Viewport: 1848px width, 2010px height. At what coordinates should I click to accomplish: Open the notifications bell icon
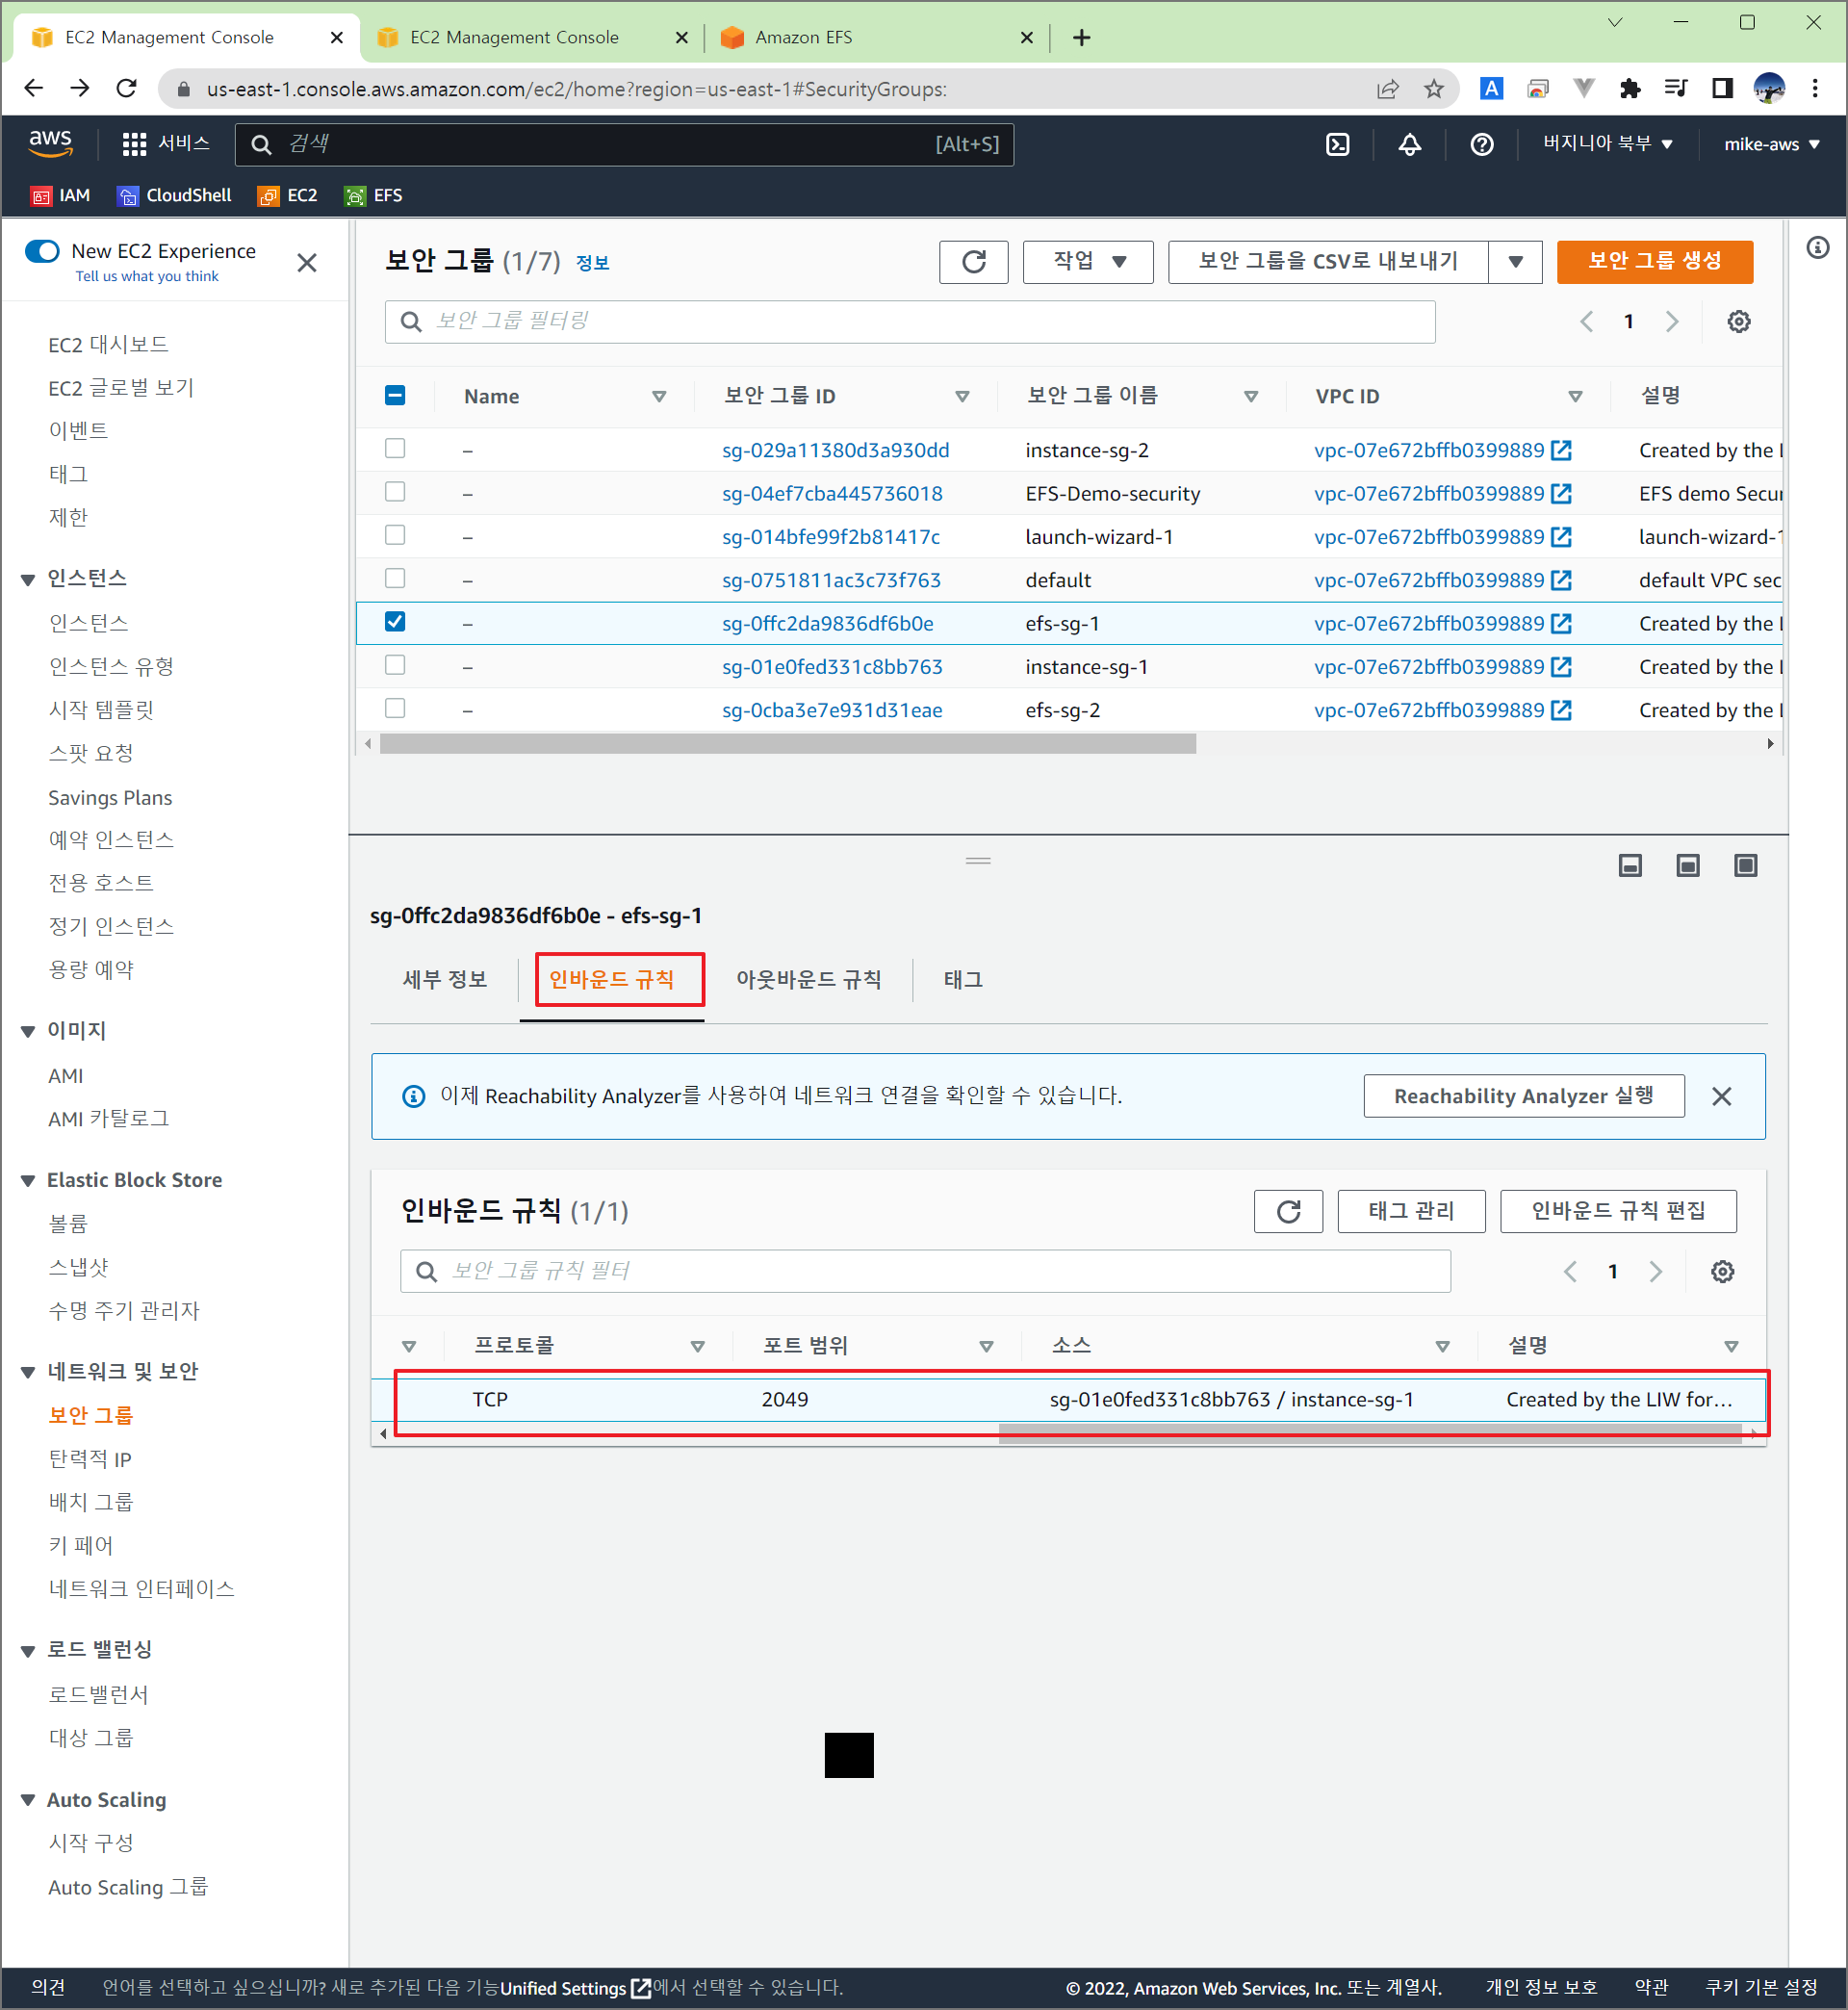point(1409,144)
